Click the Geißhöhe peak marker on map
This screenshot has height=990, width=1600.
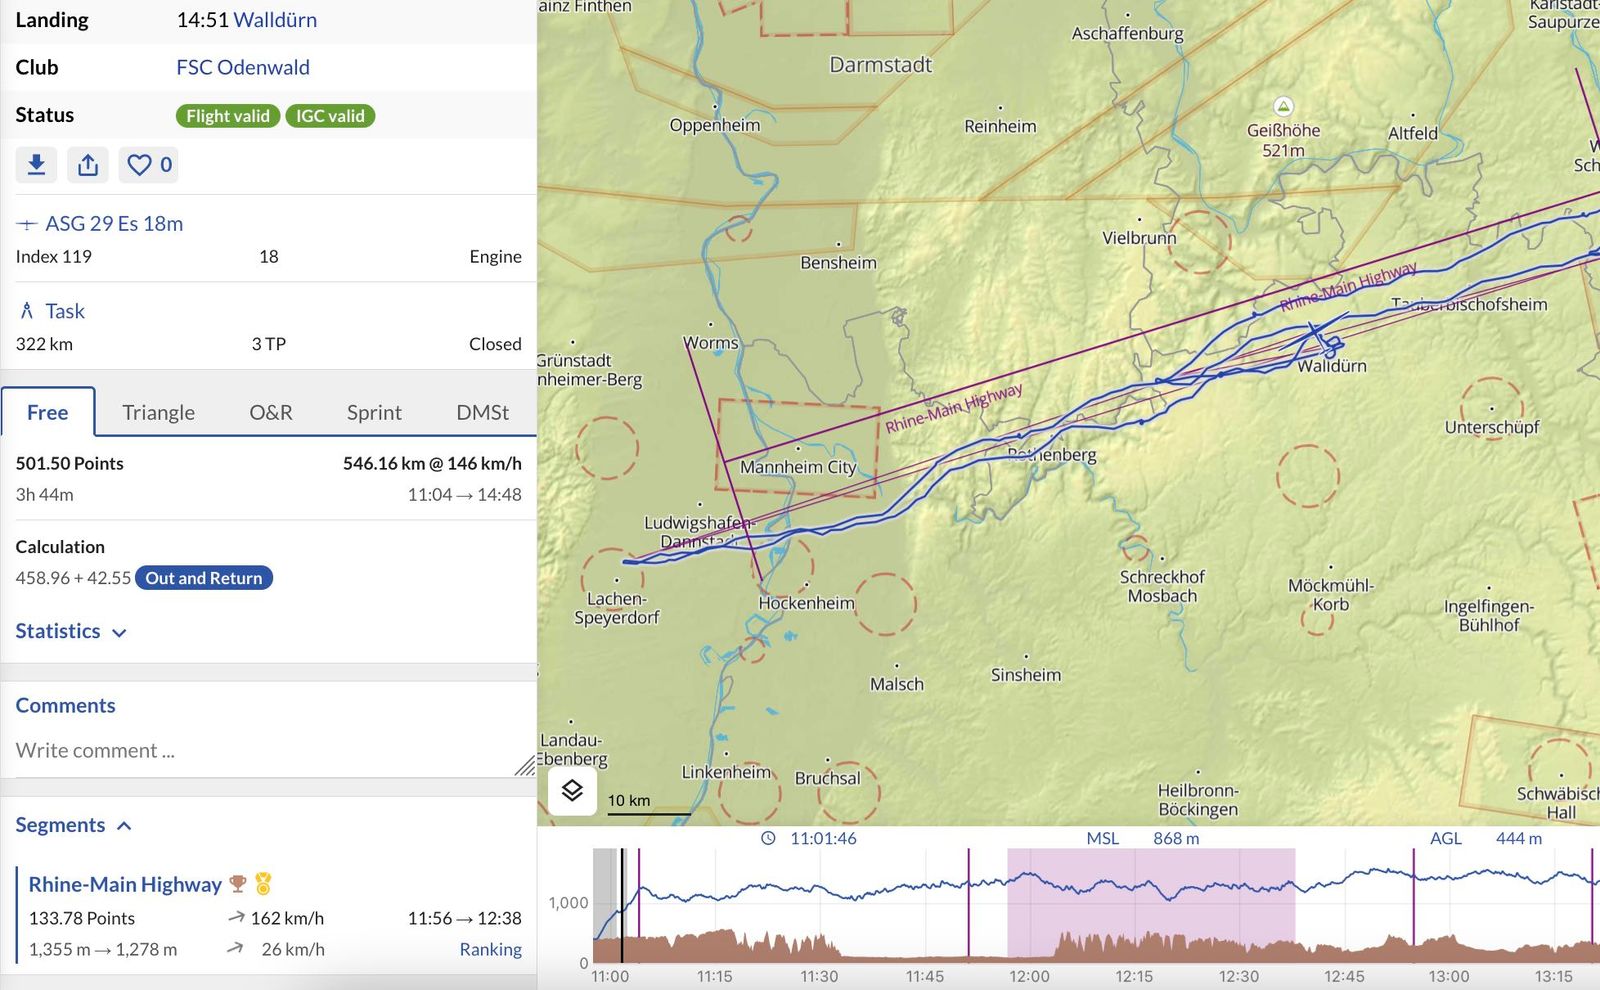(x=1283, y=106)
